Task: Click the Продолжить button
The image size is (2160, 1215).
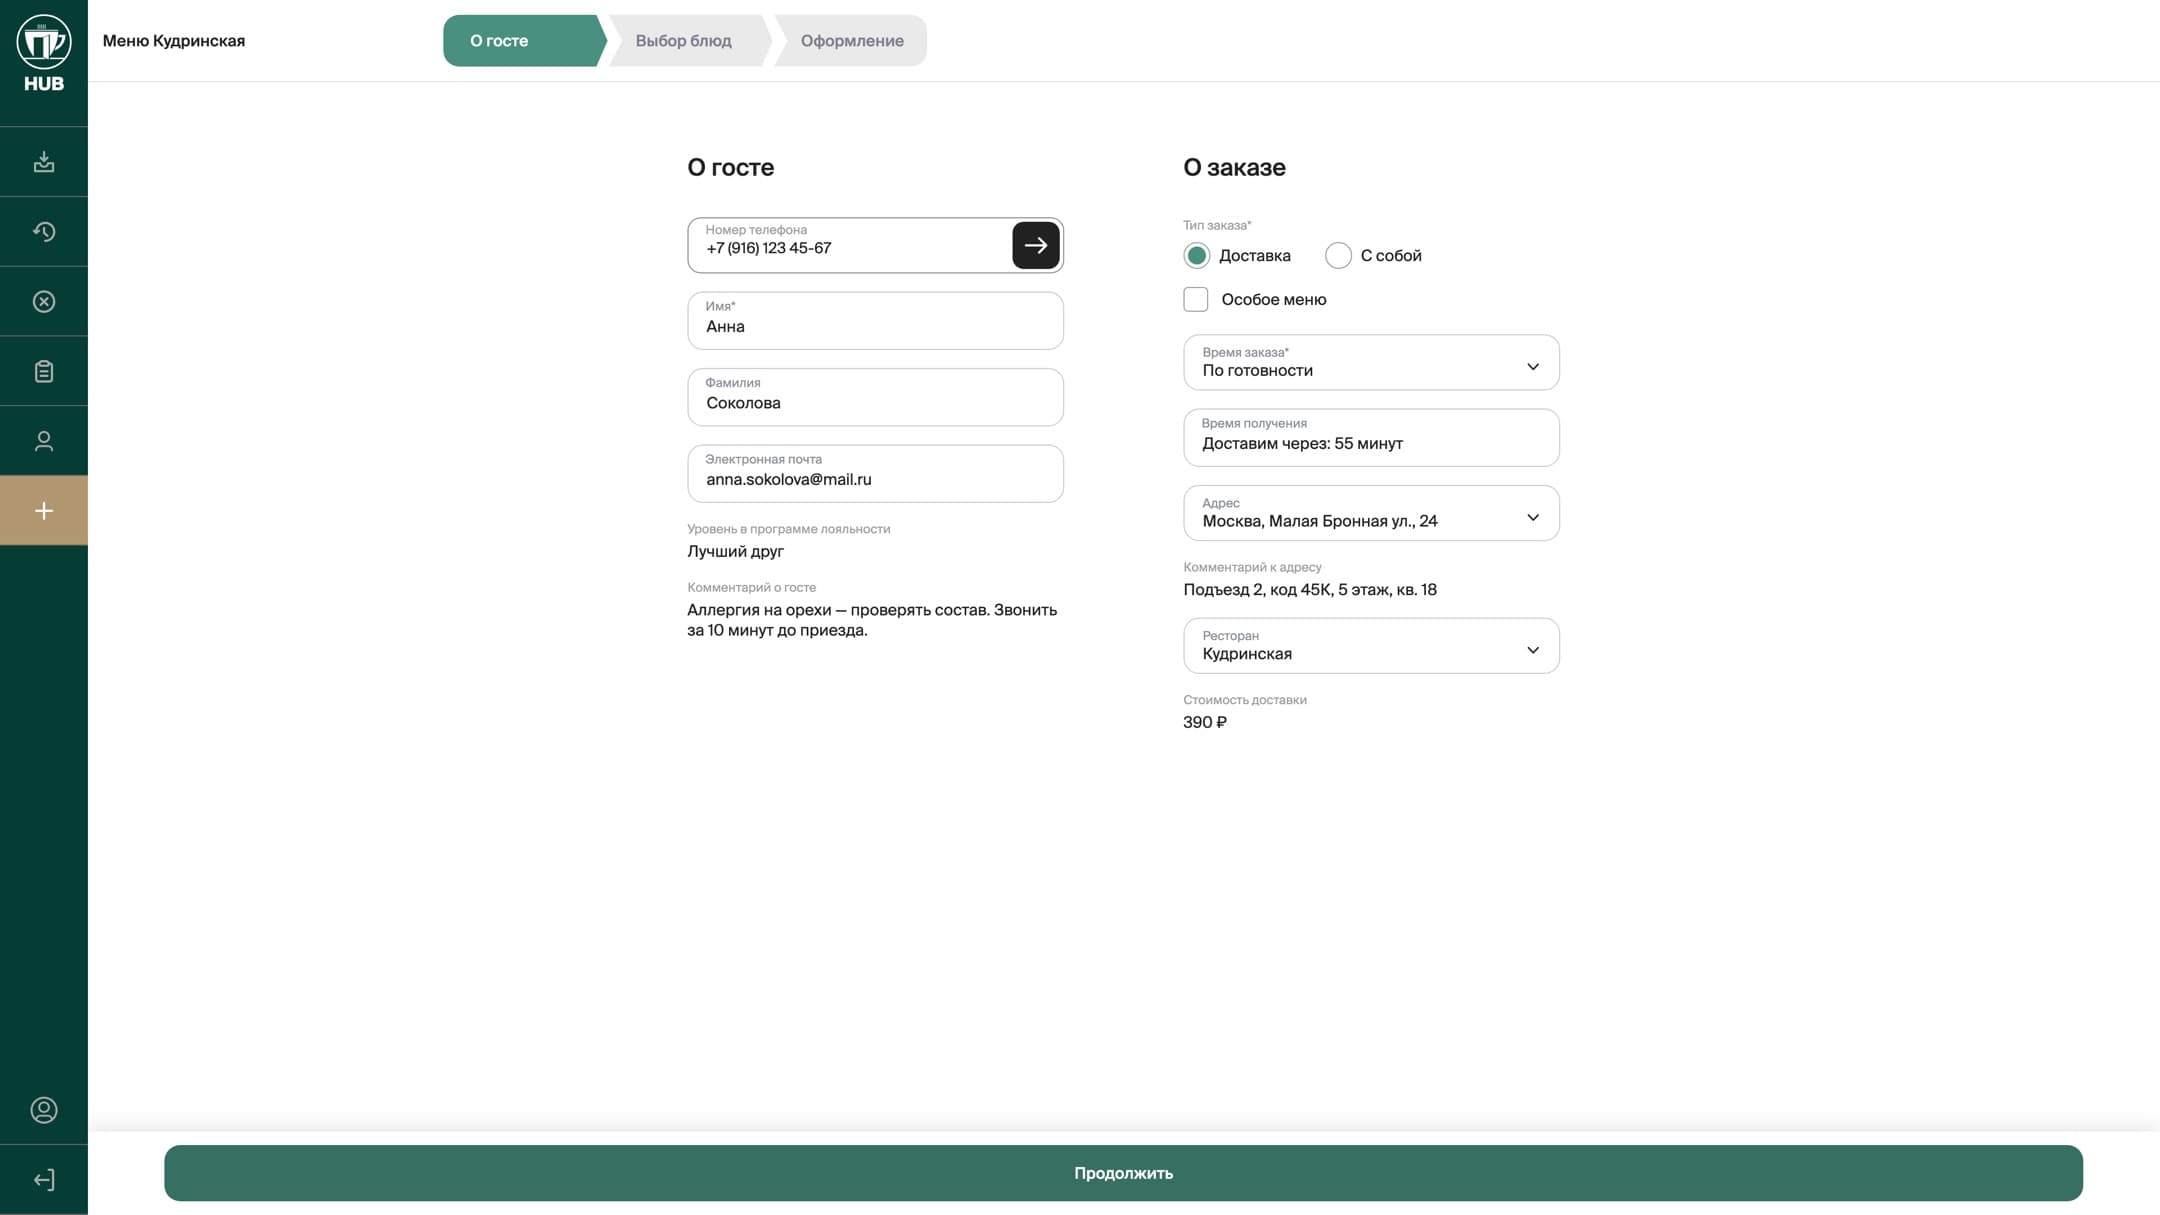Action: pyautogui.click(x=1123, y=1173)
